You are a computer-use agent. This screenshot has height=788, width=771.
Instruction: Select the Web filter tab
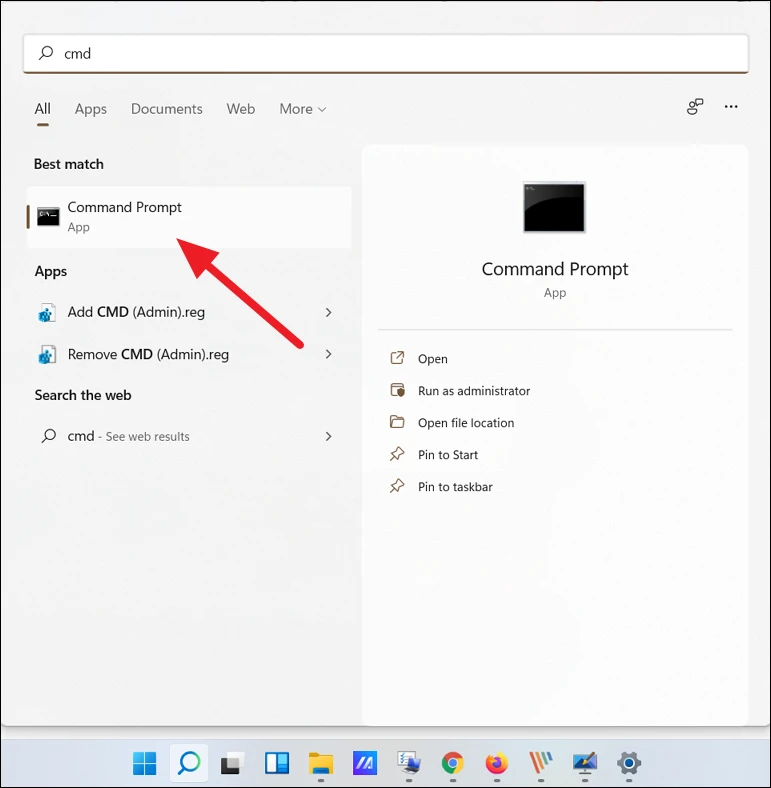[240, 109]
